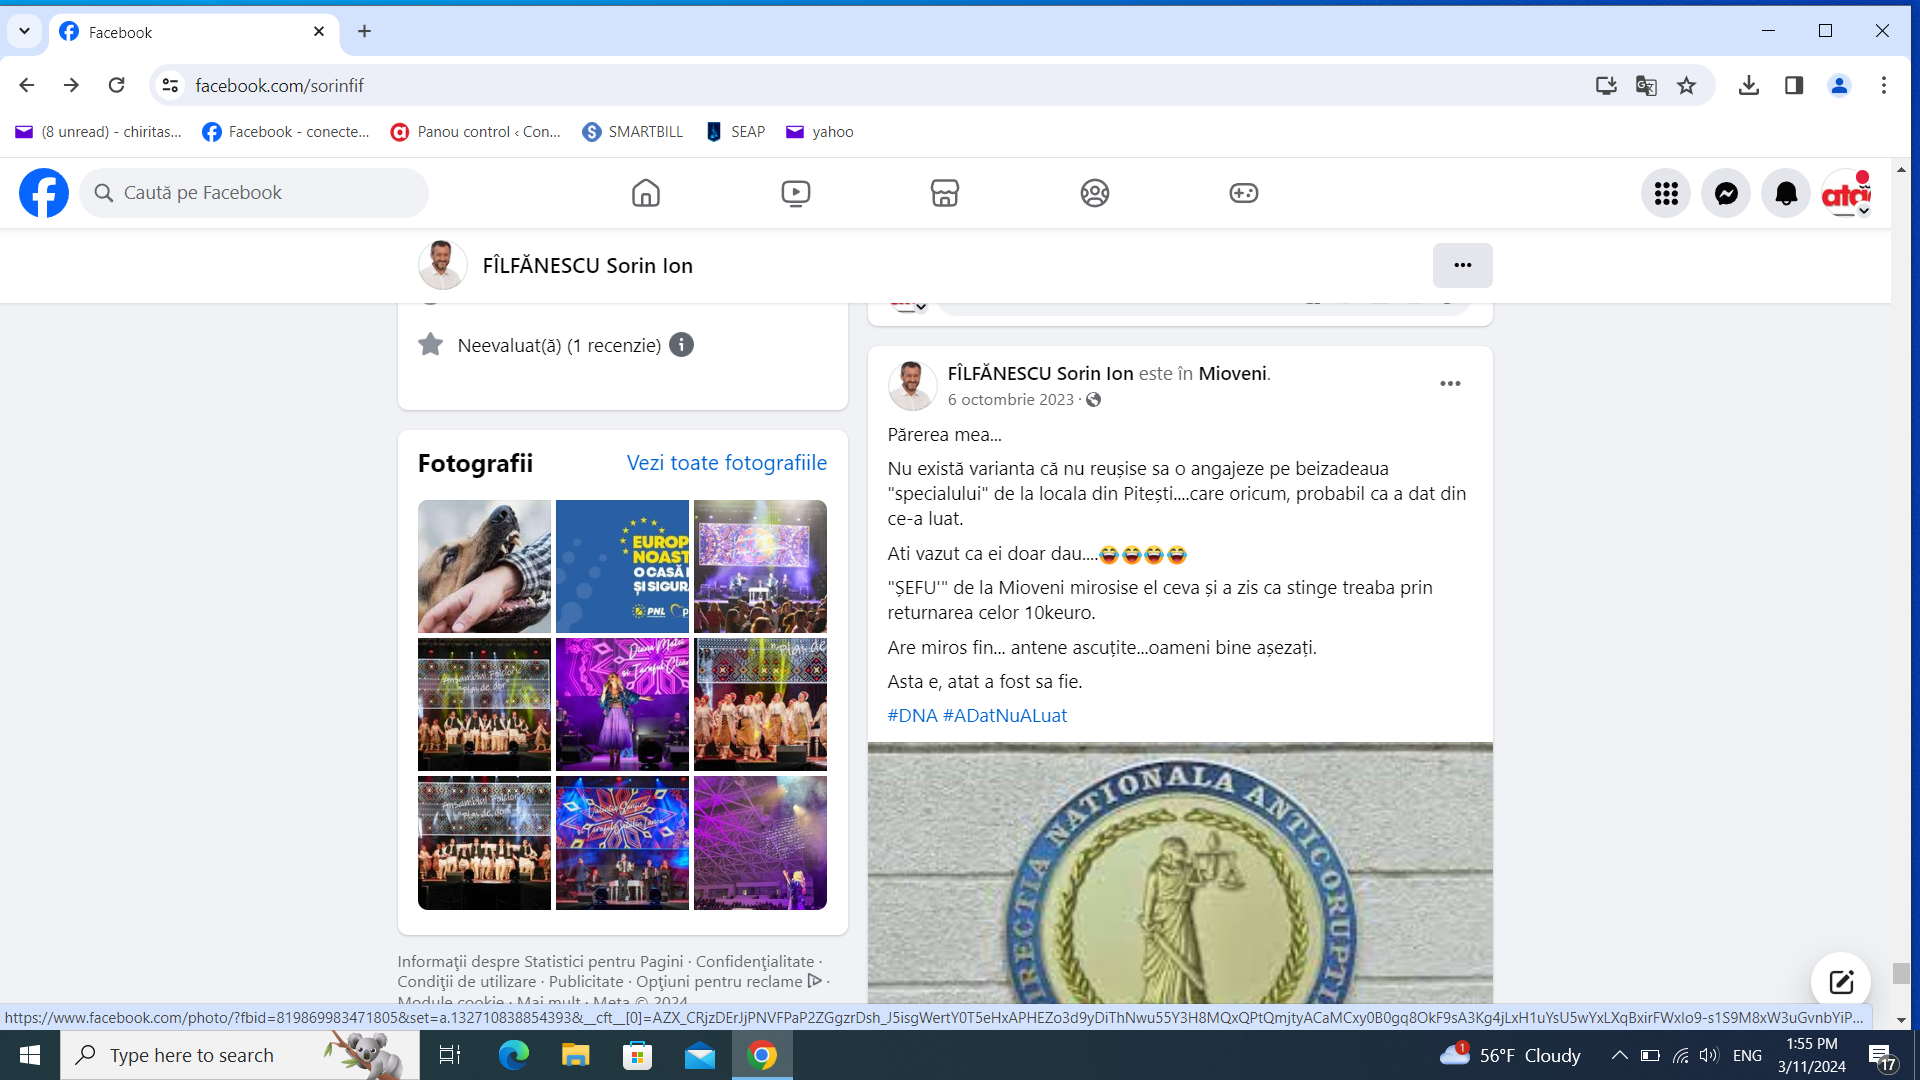
Task: Open Facebook Home feed icon
Action: (x=646, y=193)
